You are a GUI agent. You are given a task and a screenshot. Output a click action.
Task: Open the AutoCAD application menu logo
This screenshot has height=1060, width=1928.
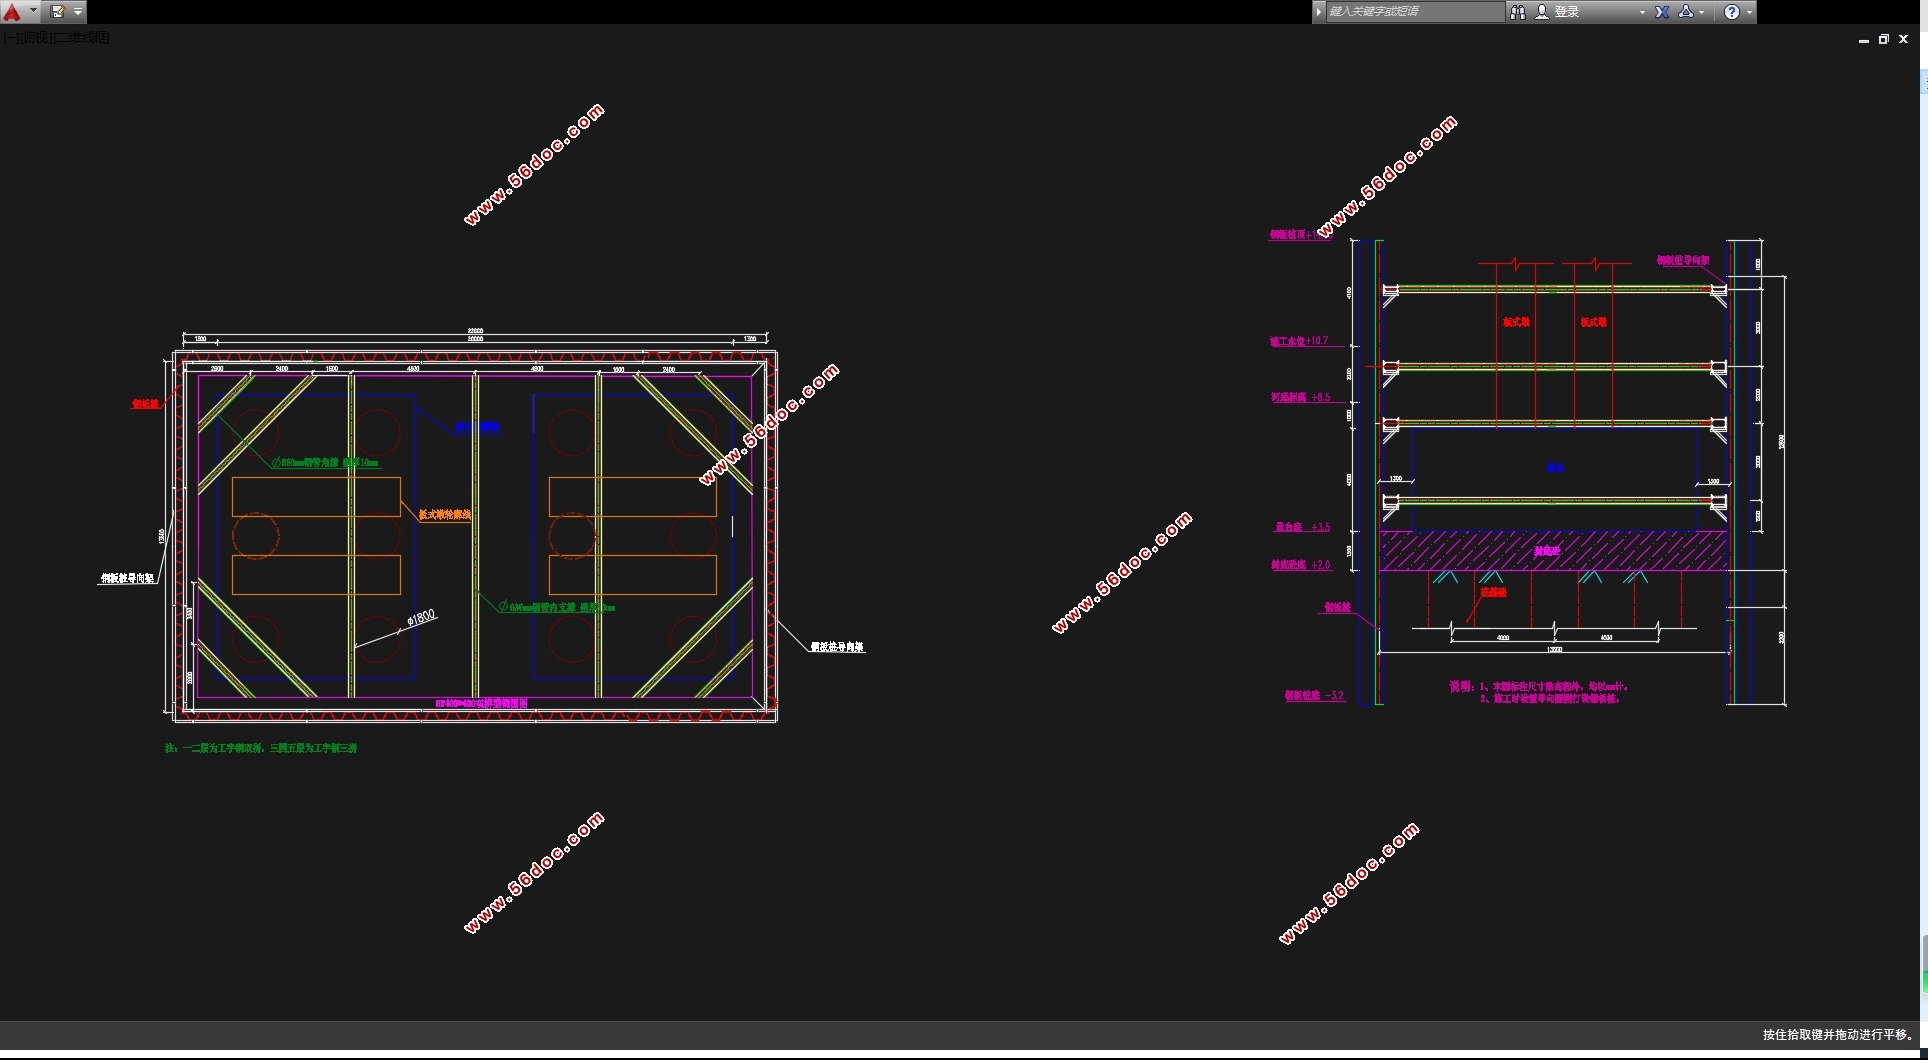click(13, 12)
